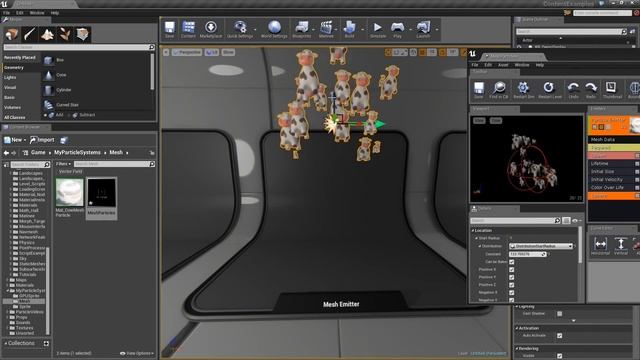
Task: Select the Geometry Editing mode icon
Action: (82, 34)
